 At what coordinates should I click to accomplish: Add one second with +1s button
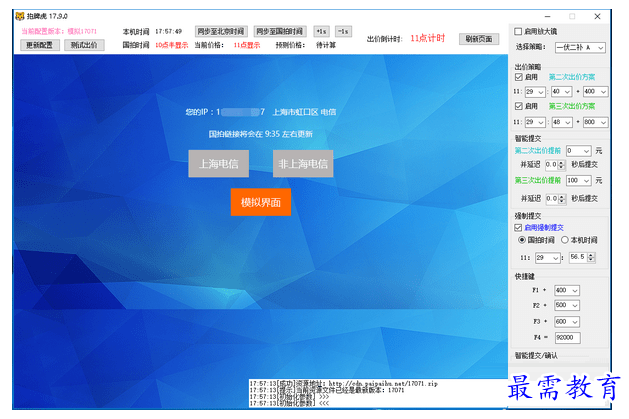point(321,31)
